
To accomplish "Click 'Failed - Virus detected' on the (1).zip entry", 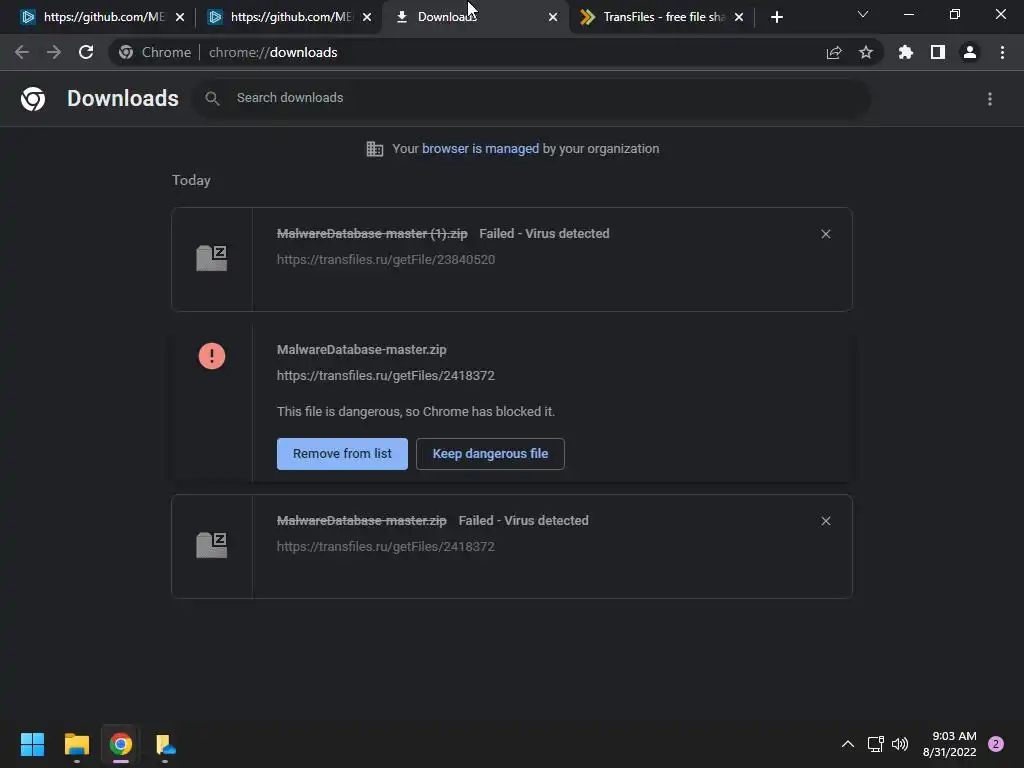I will [544, 234].
